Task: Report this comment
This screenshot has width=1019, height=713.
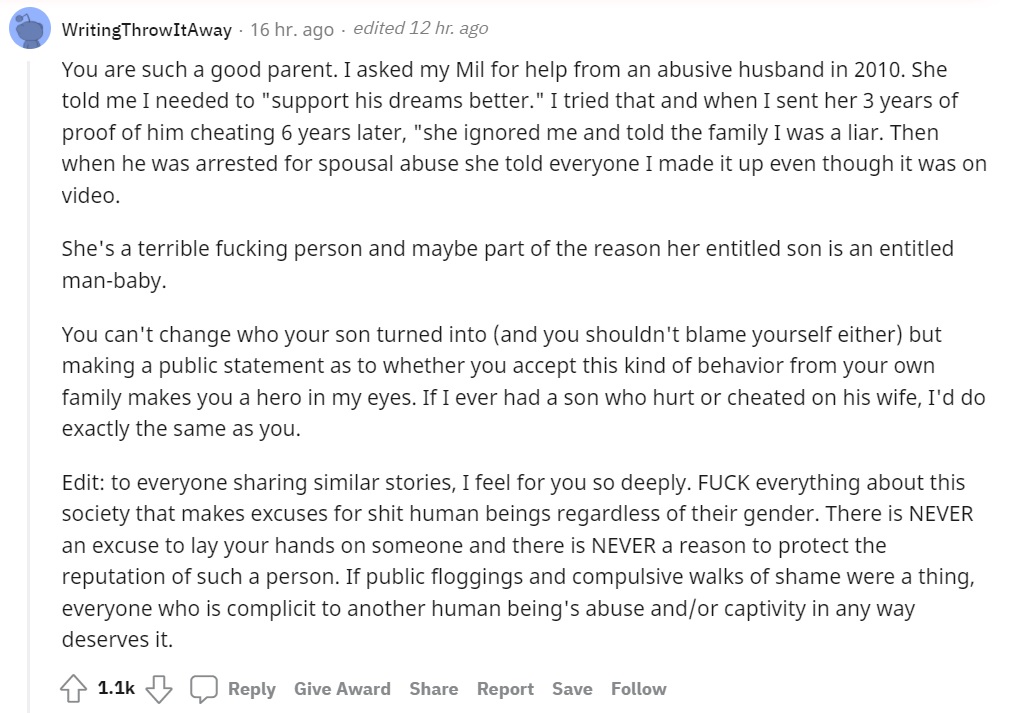Action: 505,689
